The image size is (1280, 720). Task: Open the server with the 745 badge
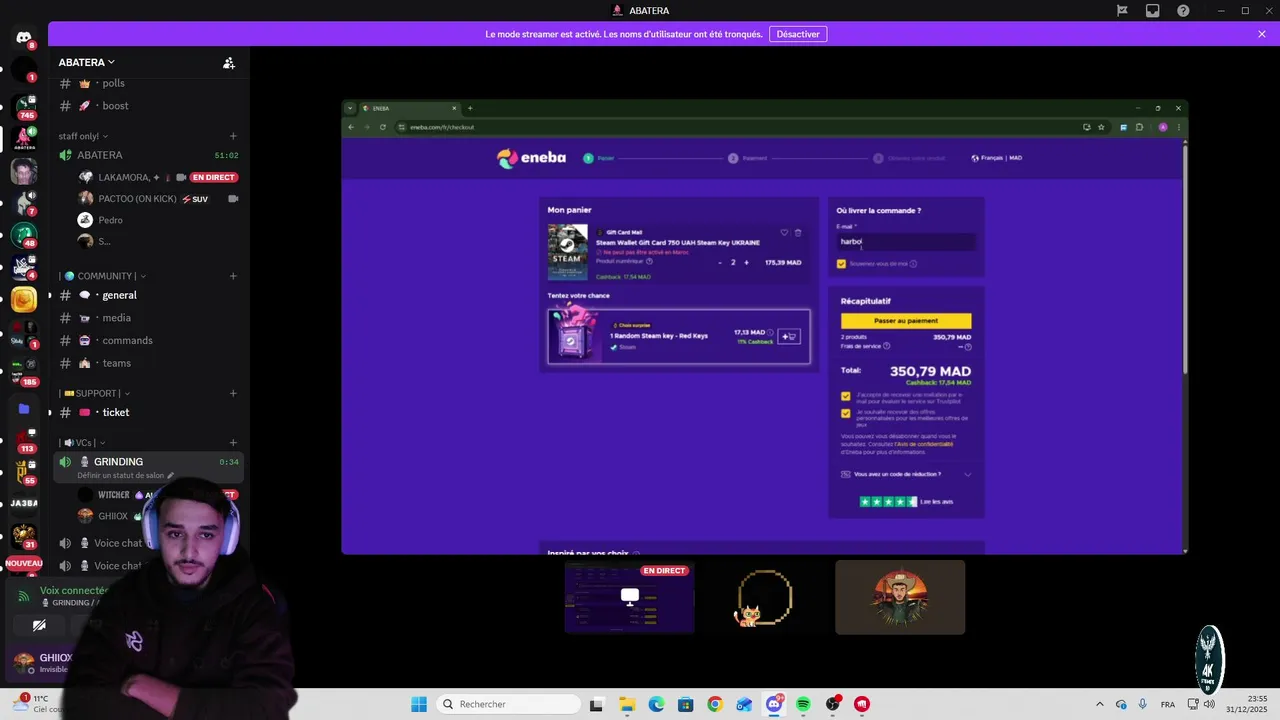pyautogui.click(x=24, y=105)
